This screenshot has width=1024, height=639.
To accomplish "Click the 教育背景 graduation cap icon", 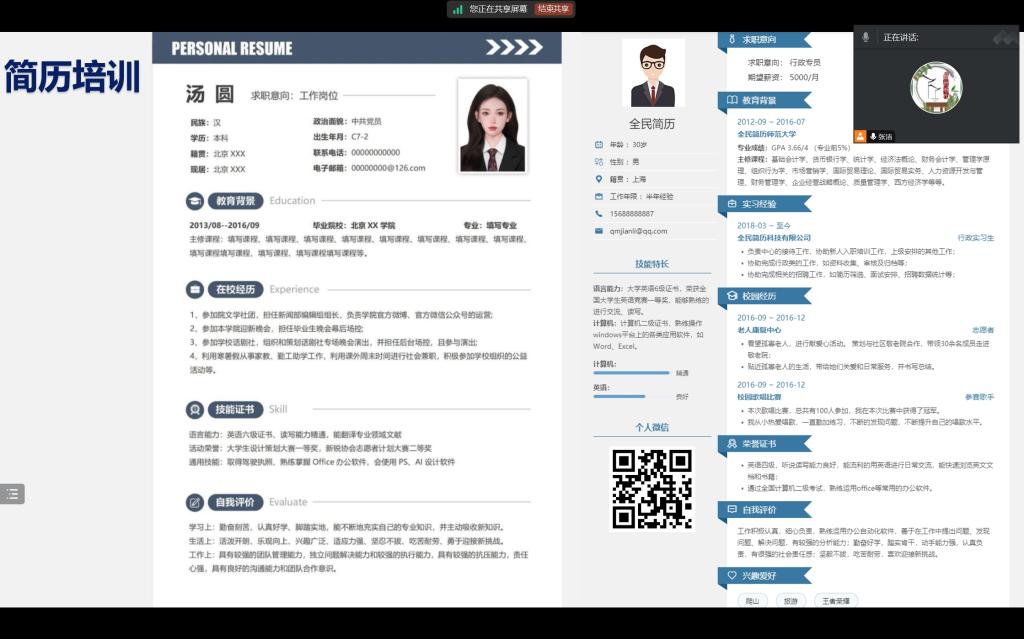I will point(196,201).
